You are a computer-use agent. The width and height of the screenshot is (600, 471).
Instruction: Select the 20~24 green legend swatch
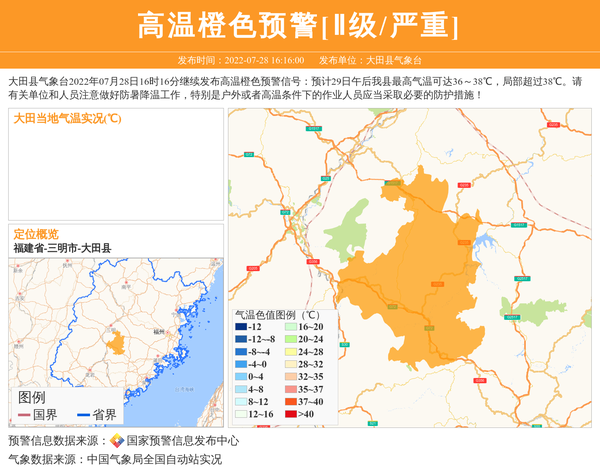coord(289,339)
